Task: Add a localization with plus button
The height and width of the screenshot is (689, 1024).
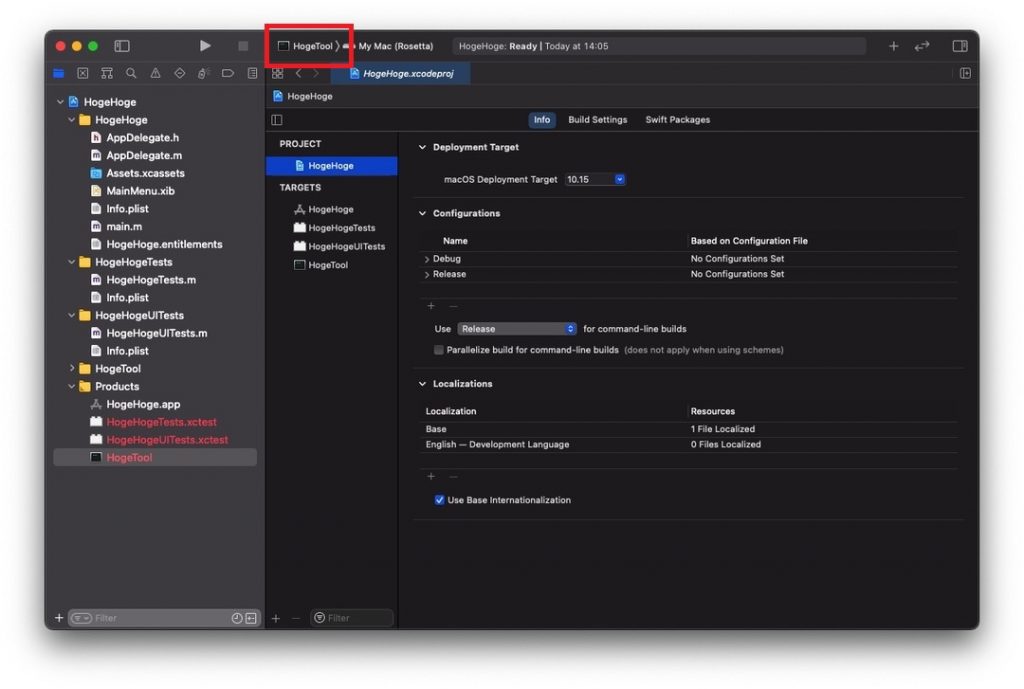Action: pos(431,476)
